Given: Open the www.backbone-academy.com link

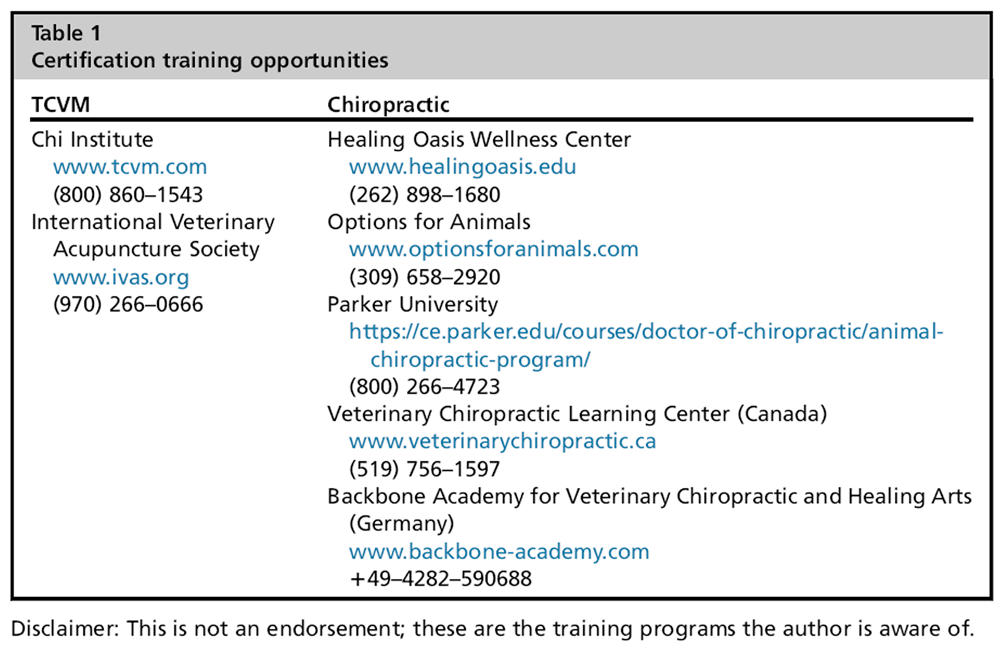Looking at the screenshot, I should [x=499, y=551].
